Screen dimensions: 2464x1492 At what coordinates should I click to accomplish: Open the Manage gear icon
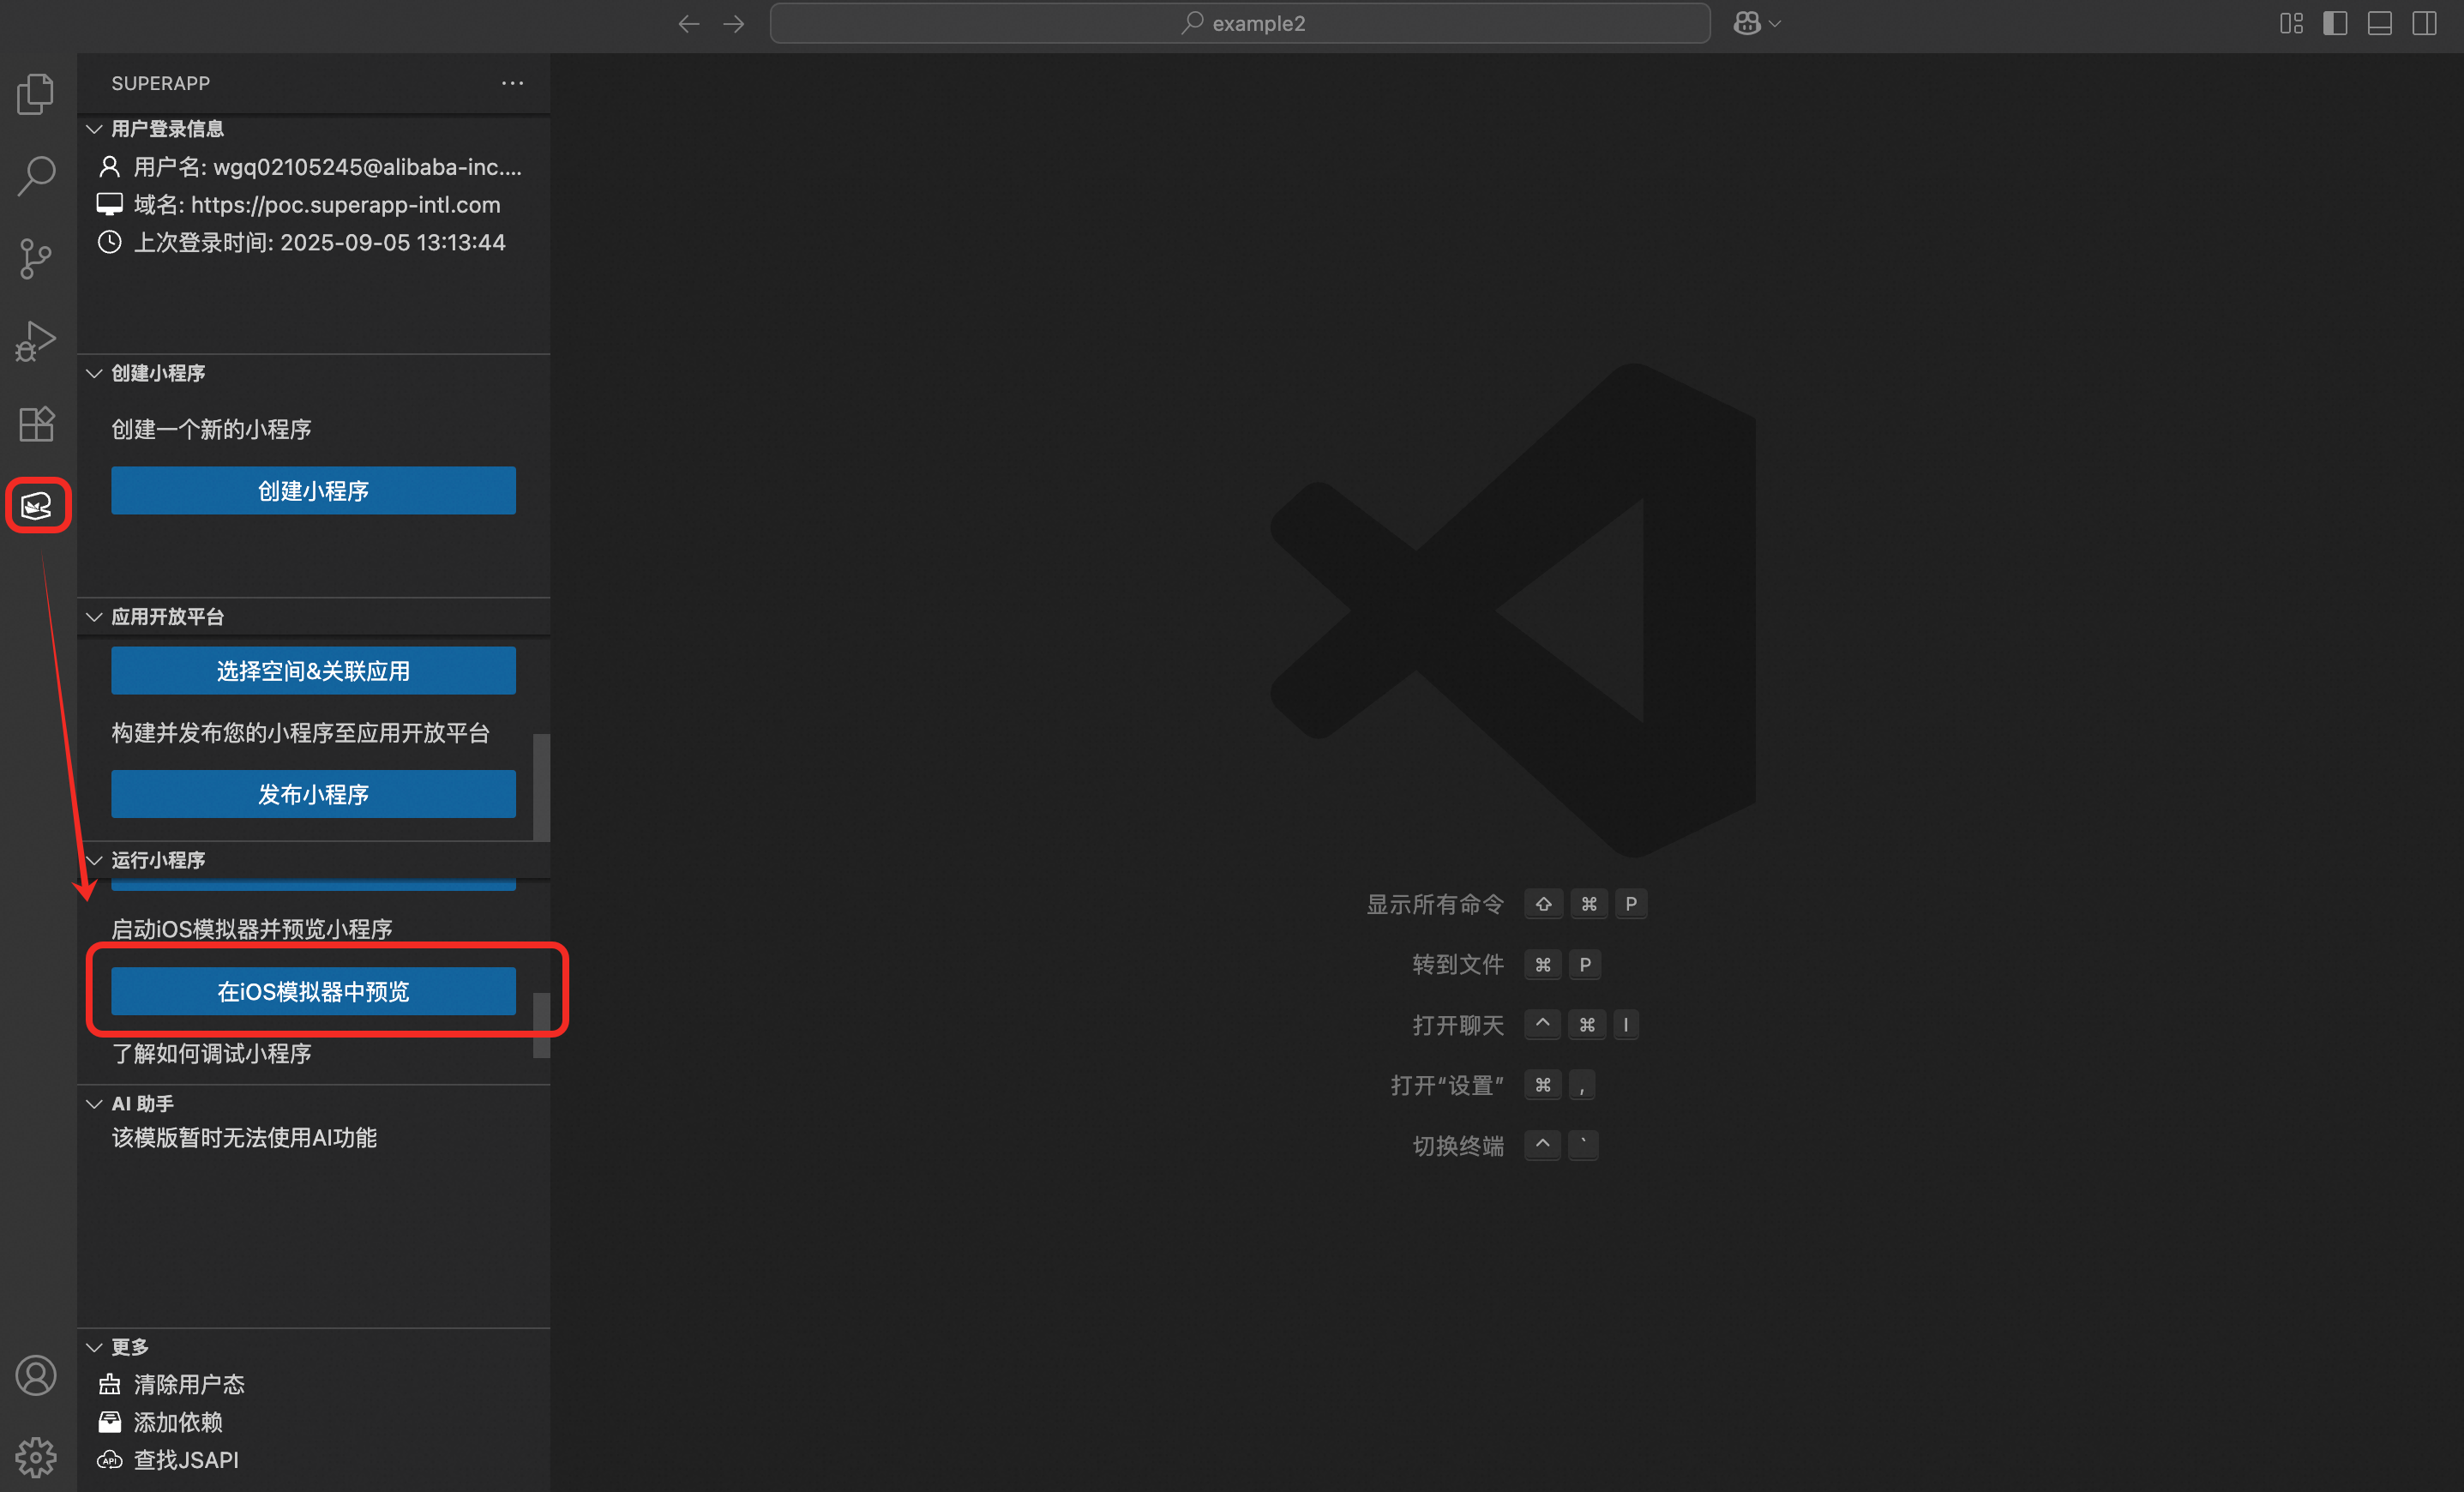coord(36,1457)
